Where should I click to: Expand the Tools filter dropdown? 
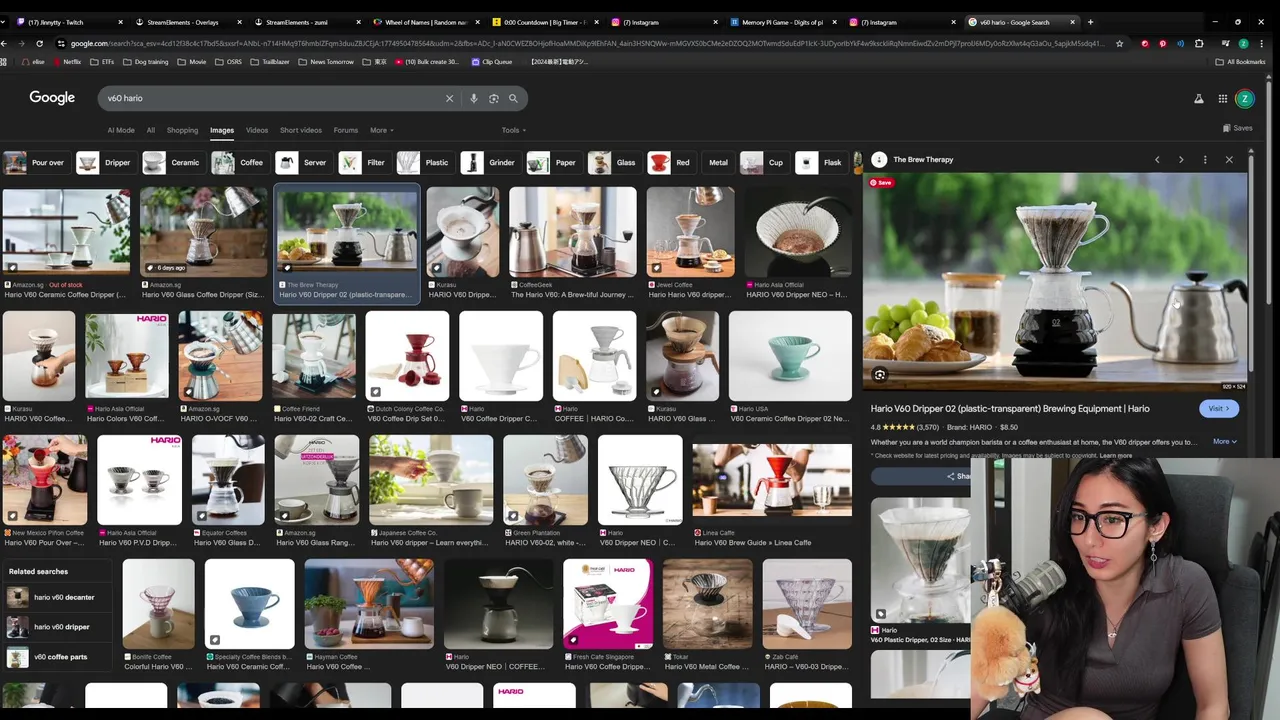[x=514, y=130]
